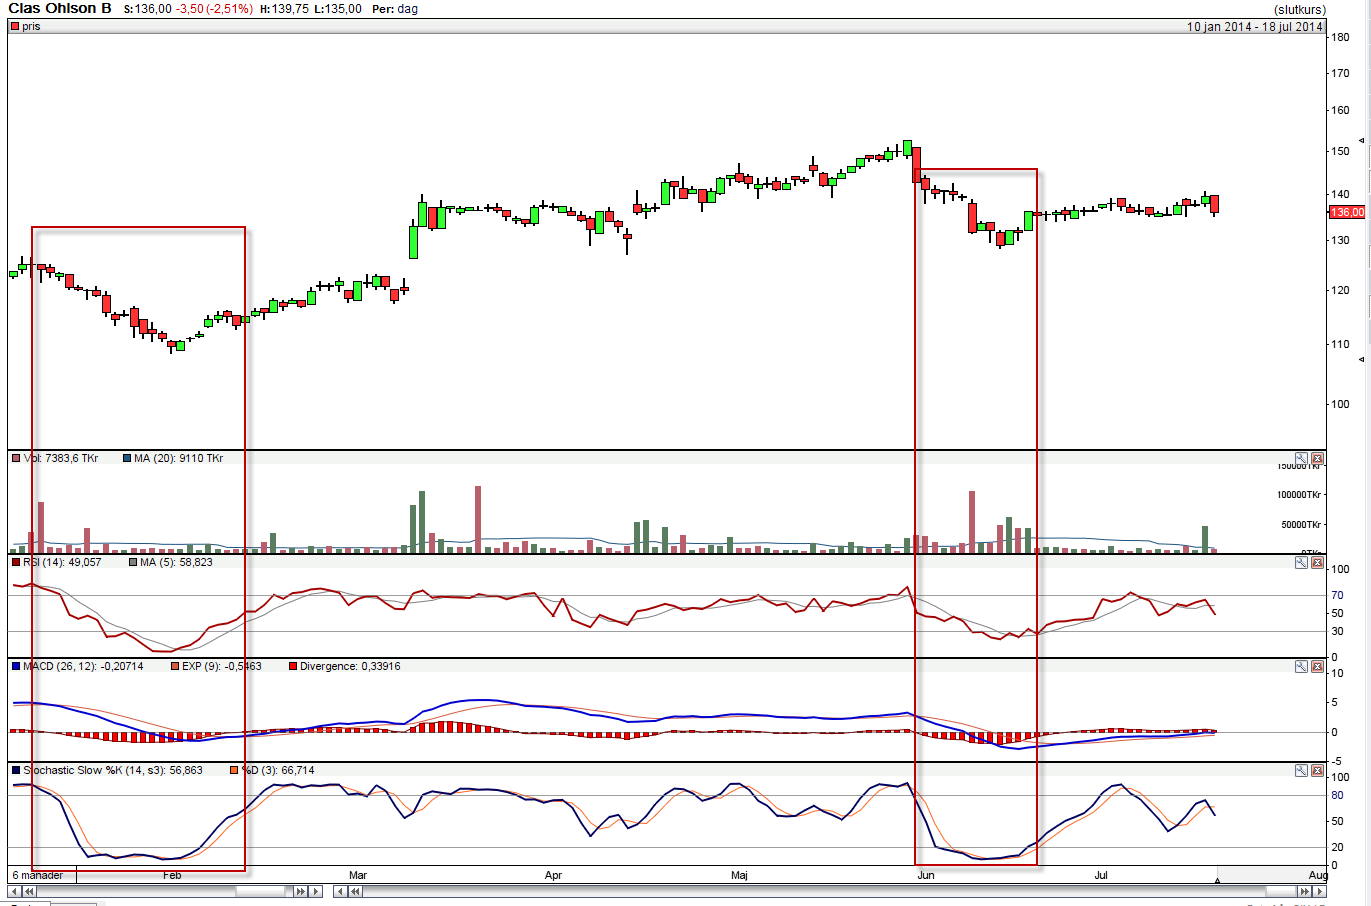Click the RSI (14) legend swatch
Image resolution: width=1371 pixels, height=906 pixels.
15,563
